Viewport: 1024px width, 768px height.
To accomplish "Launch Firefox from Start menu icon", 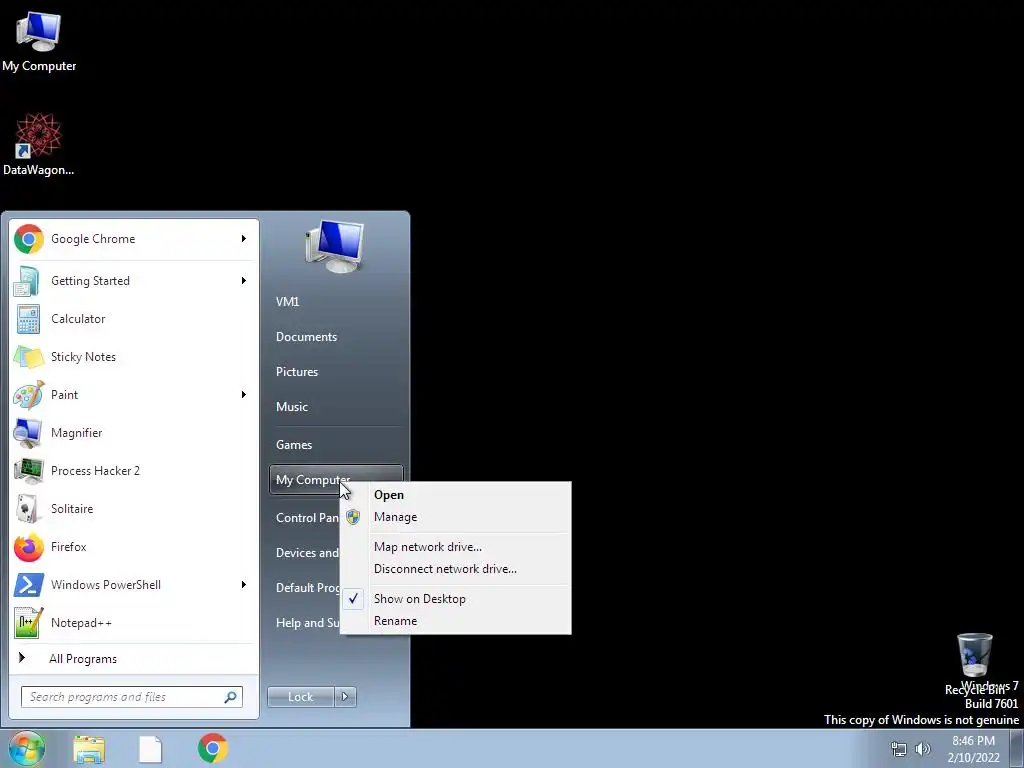I will 29,547.
